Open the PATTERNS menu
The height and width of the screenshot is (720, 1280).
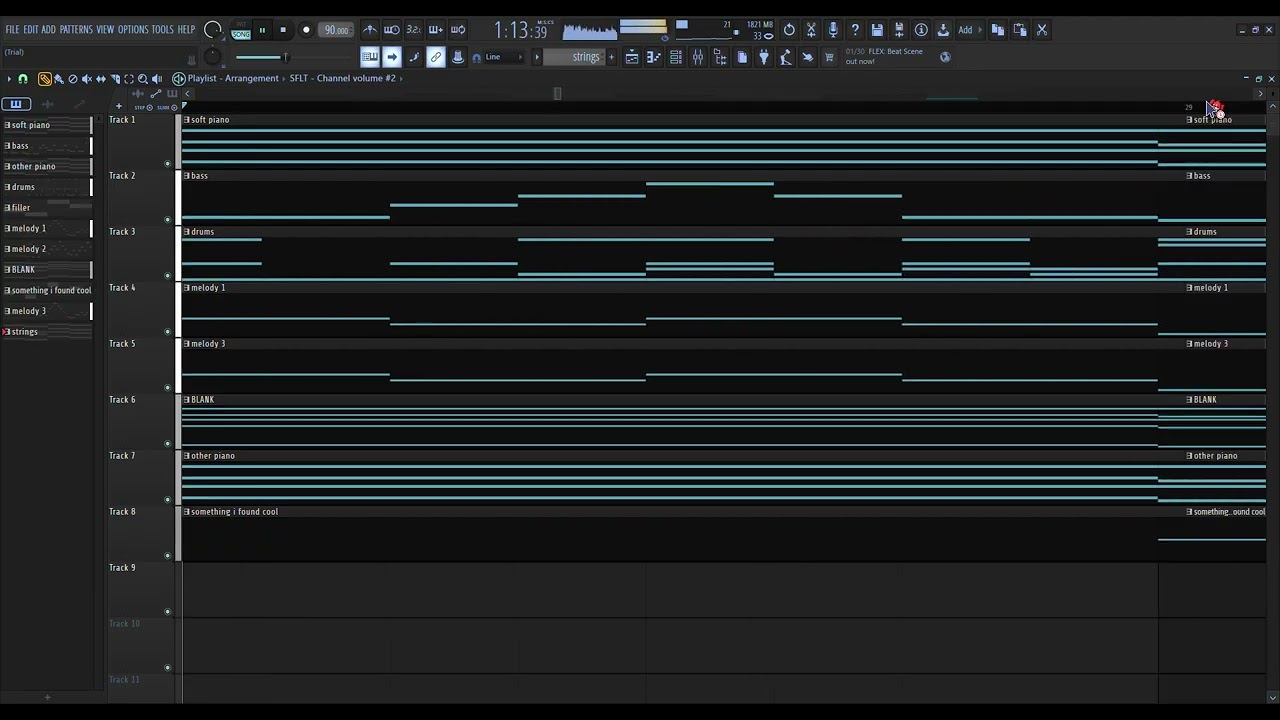coord(76,30)
